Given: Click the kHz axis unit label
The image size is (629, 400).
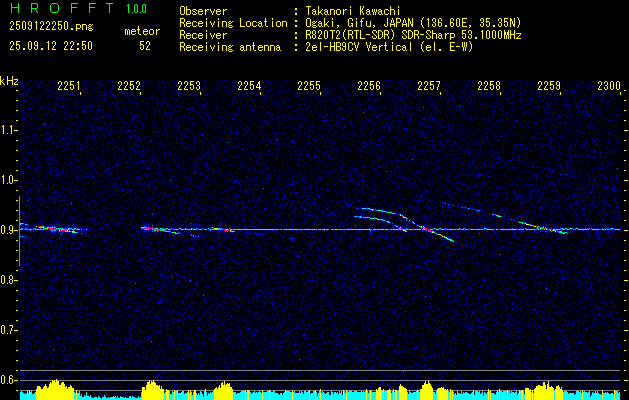Looking at the screenshot, I should pyautogui.click(x=9, y=81).
